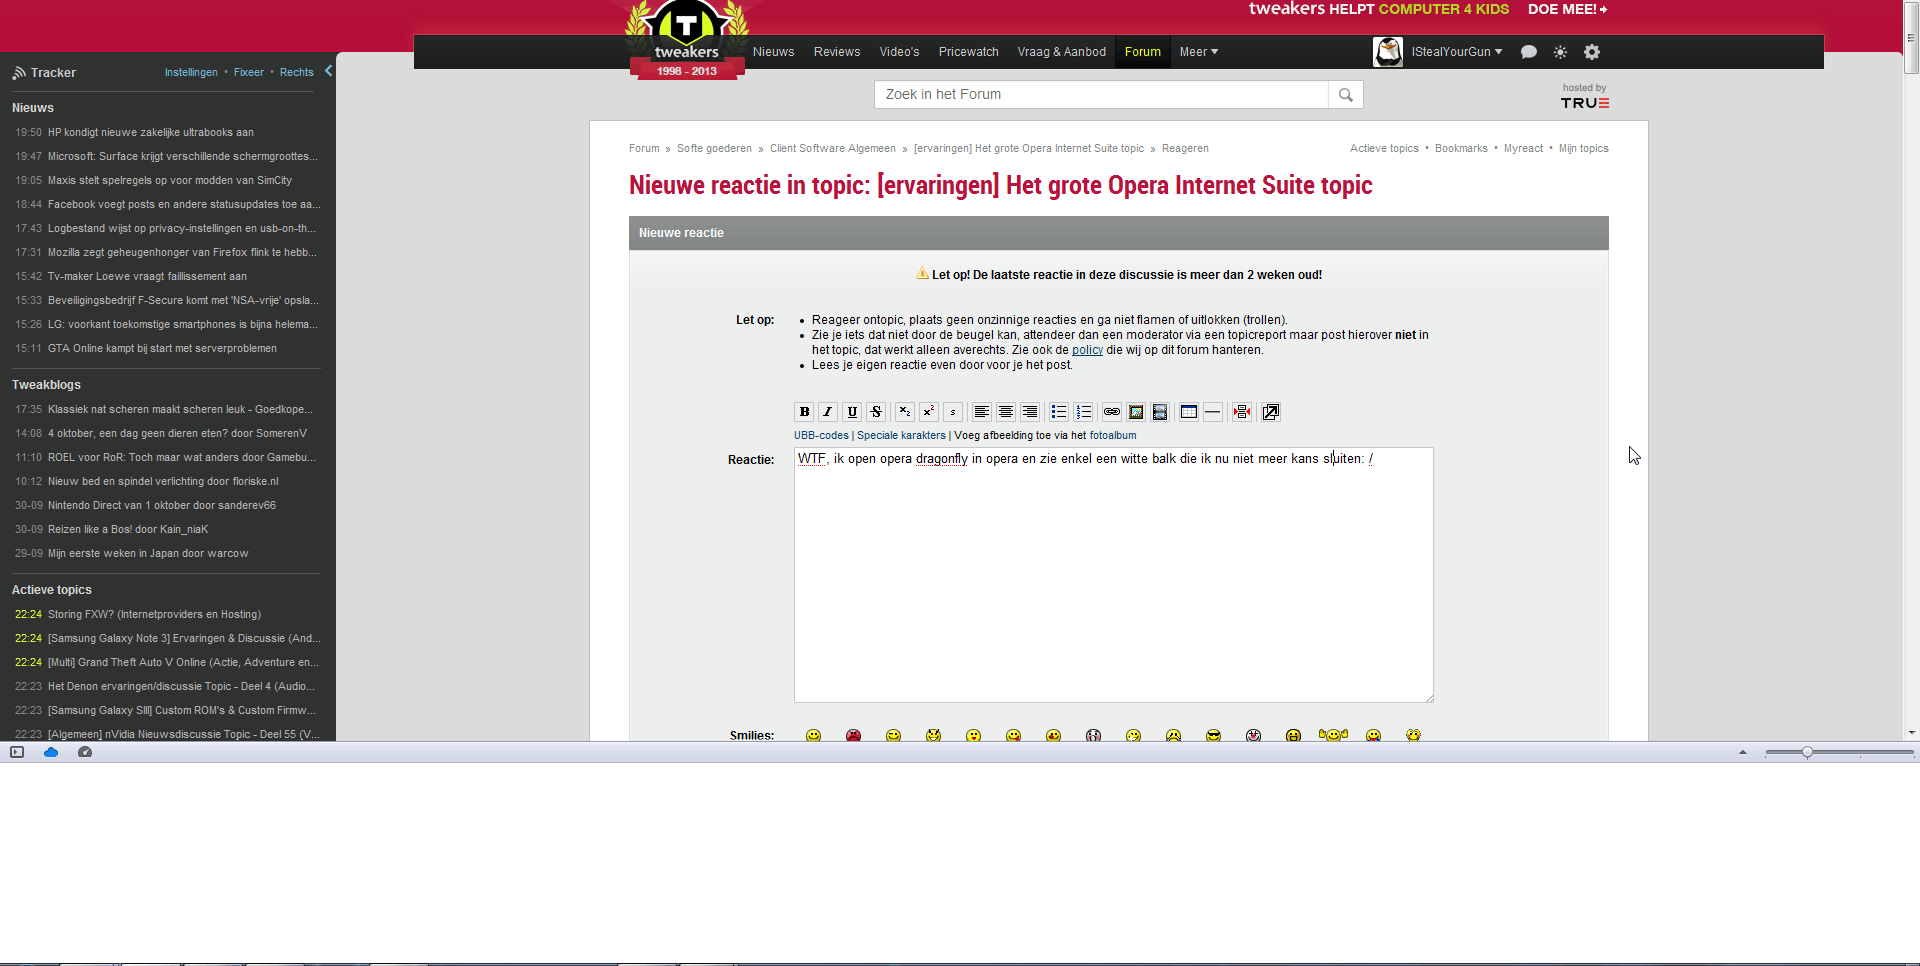Click the red-arrow page break icon
This screenshot has height=966, width=1920.
click(1242, 412)
